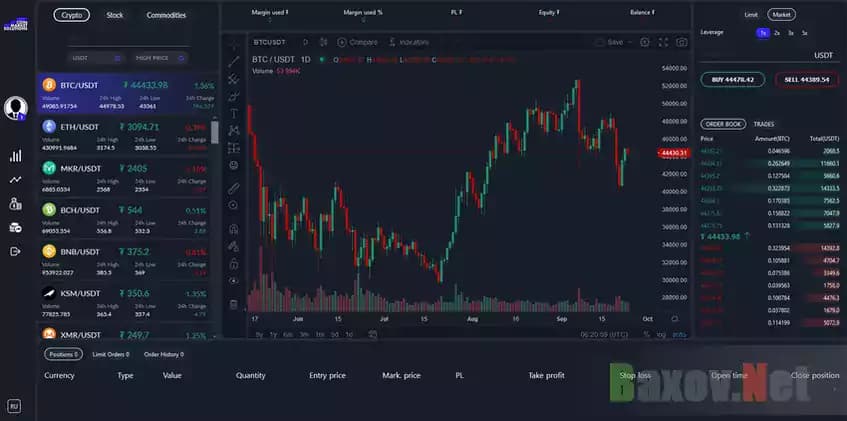Open the HIGH PRICE sort dropdown
Viewport: 847px width, 421px height.
160,58
